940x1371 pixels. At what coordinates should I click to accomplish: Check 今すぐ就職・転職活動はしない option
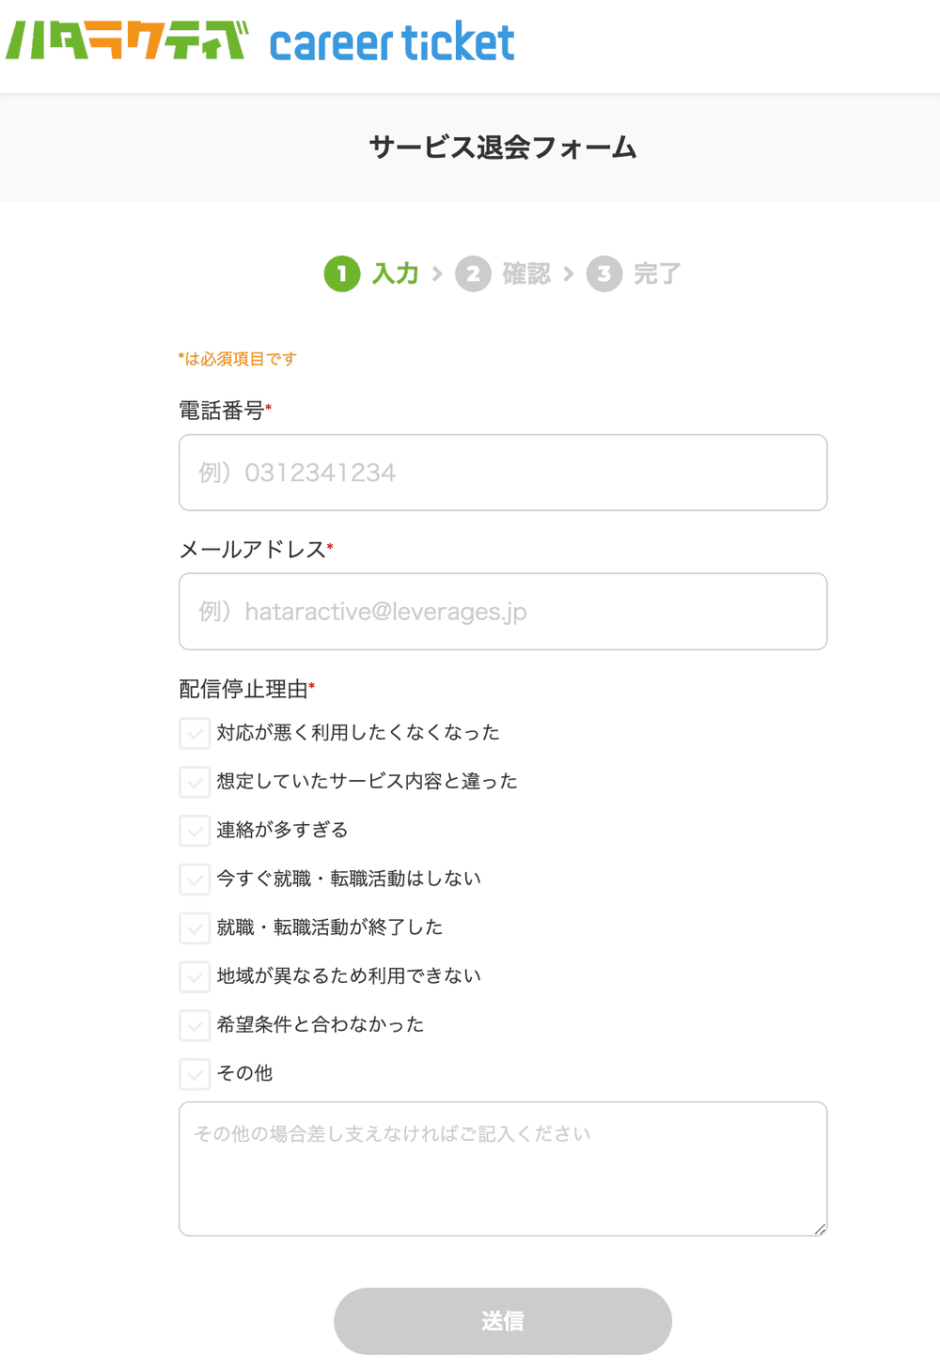196,879
